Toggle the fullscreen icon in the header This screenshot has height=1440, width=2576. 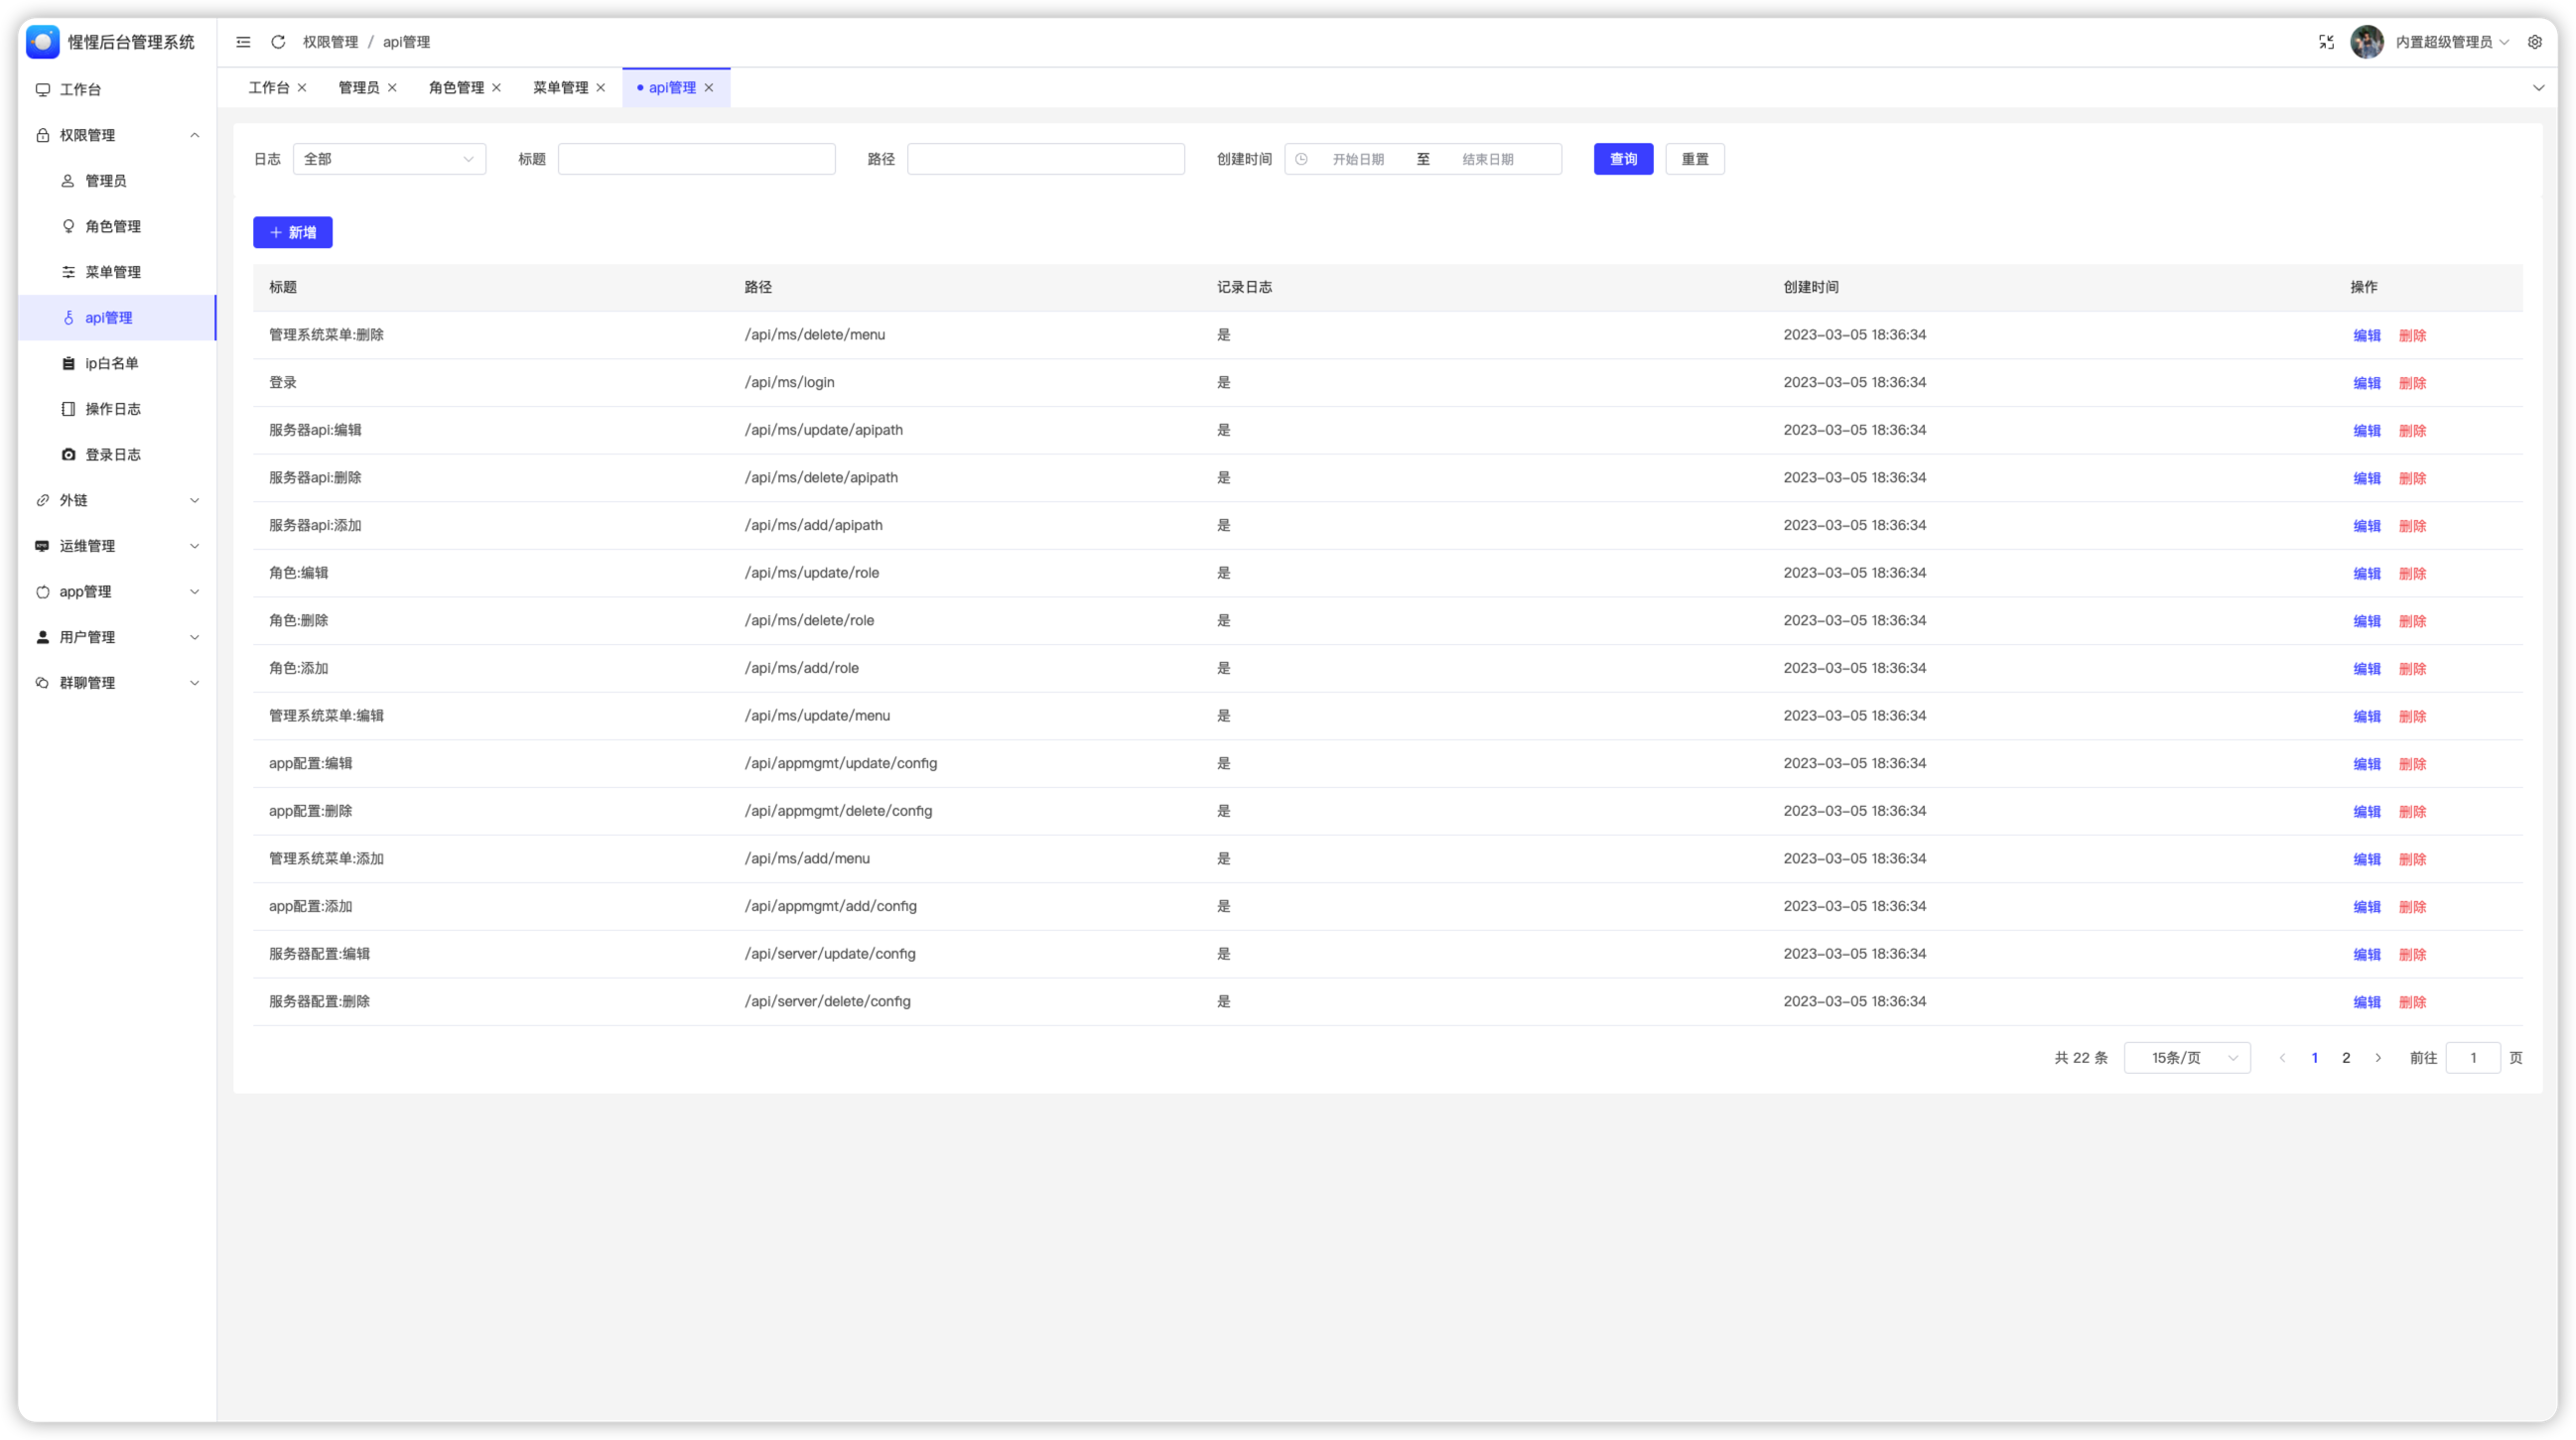click(x=2326, y=42)
